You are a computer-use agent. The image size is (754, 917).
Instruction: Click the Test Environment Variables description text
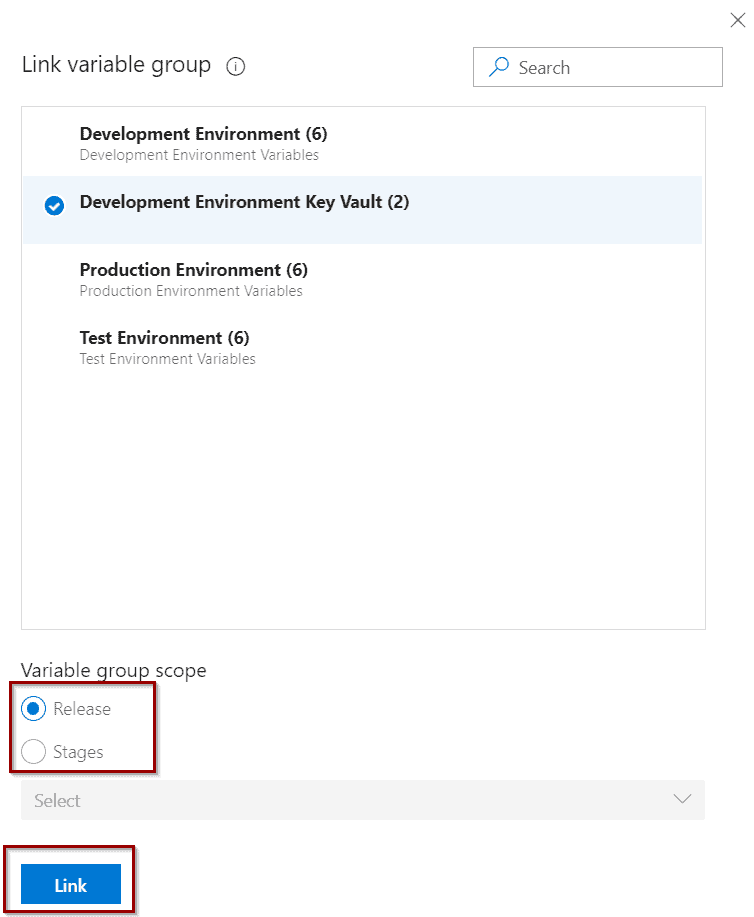tap(167, 358)
